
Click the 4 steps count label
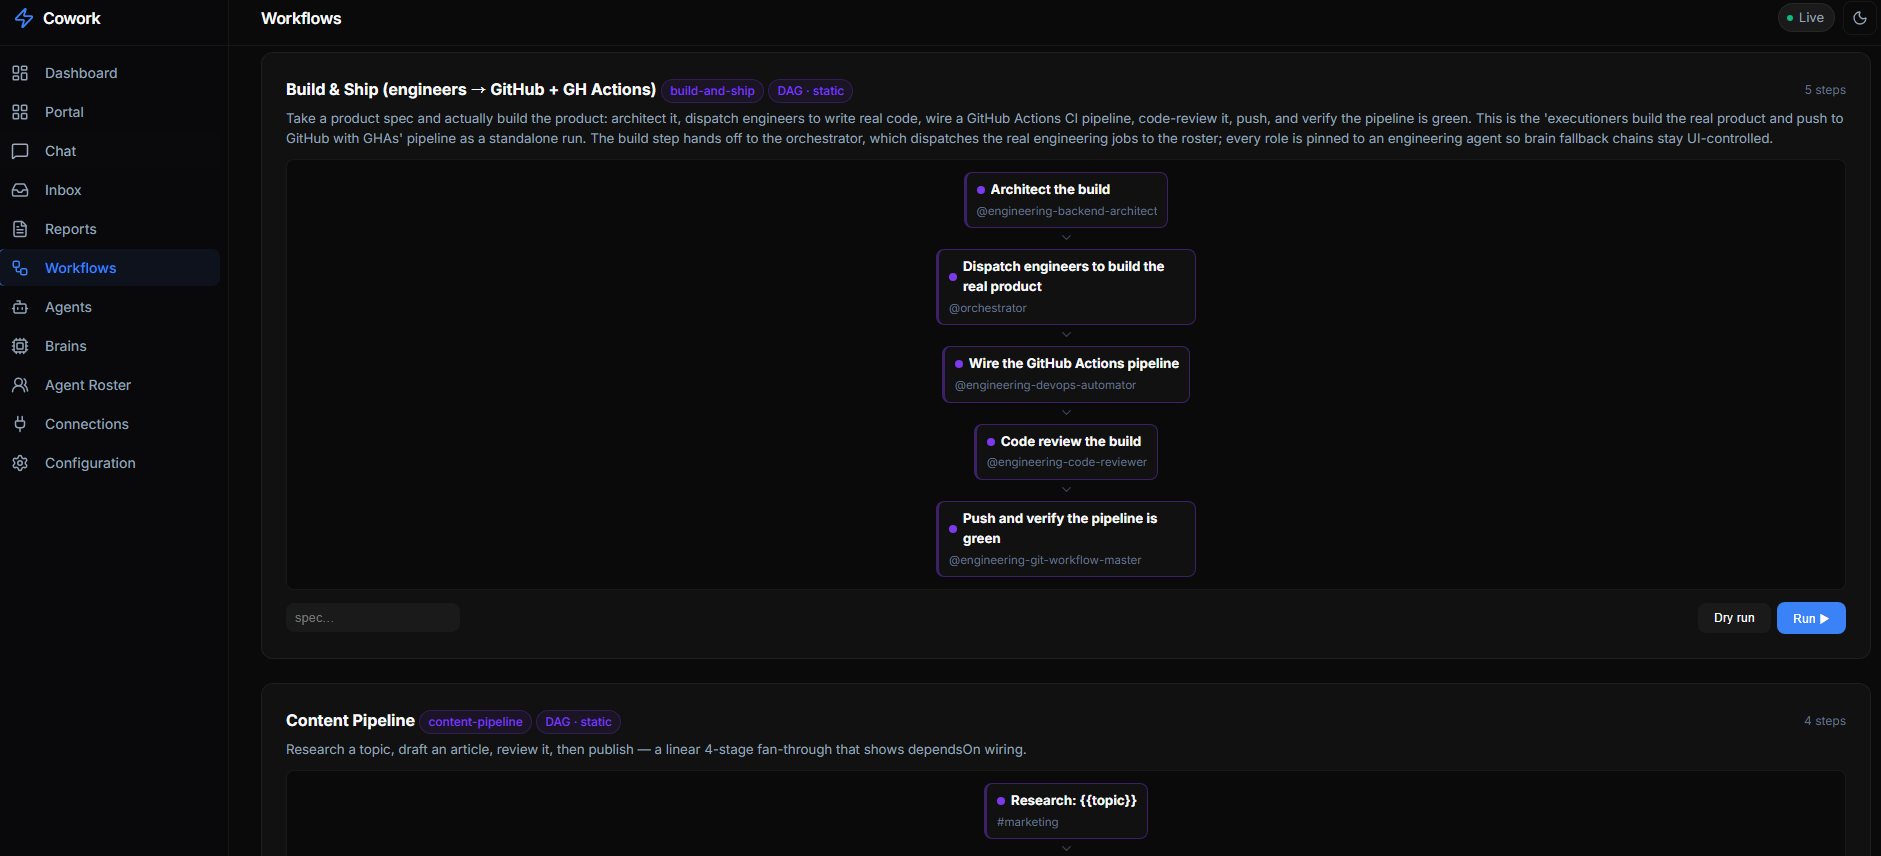(1825, 721)
